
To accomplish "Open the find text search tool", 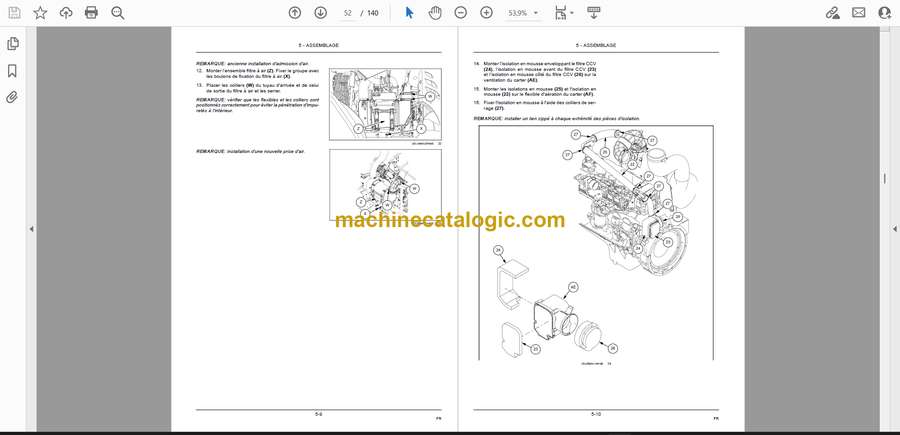I will point(118,13).
